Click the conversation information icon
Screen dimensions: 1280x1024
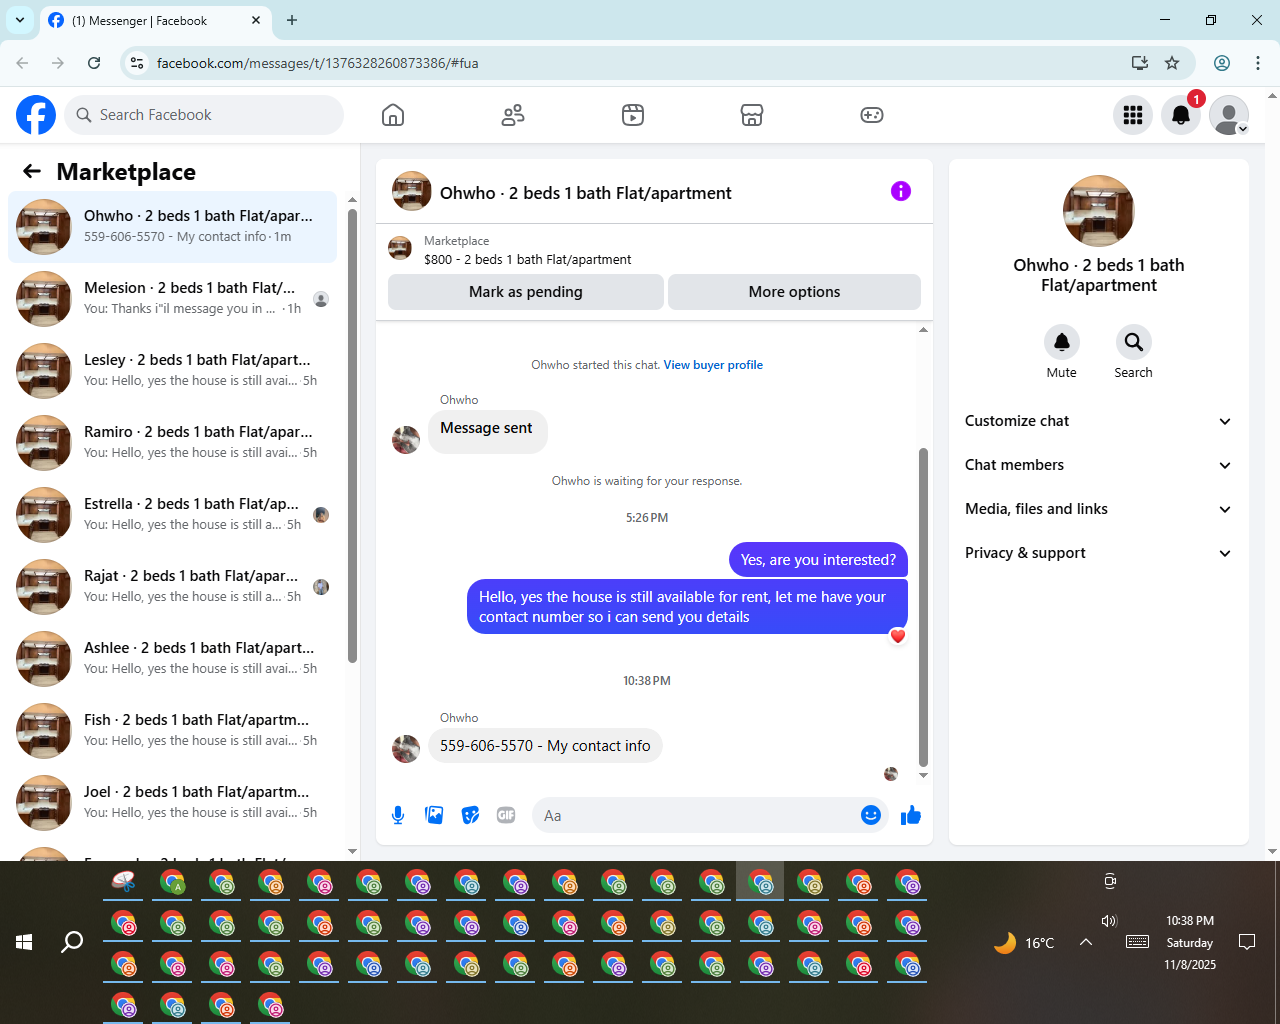(901, 191)
